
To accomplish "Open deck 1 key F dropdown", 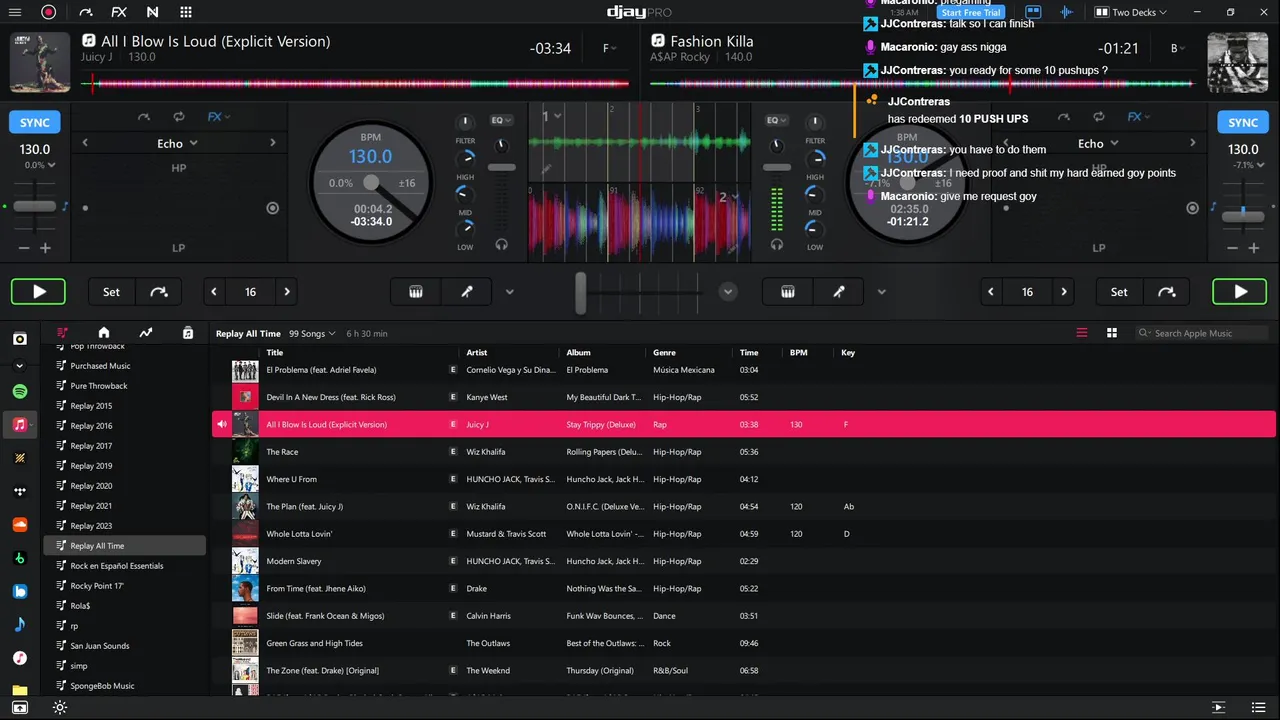I will (608, 48).
